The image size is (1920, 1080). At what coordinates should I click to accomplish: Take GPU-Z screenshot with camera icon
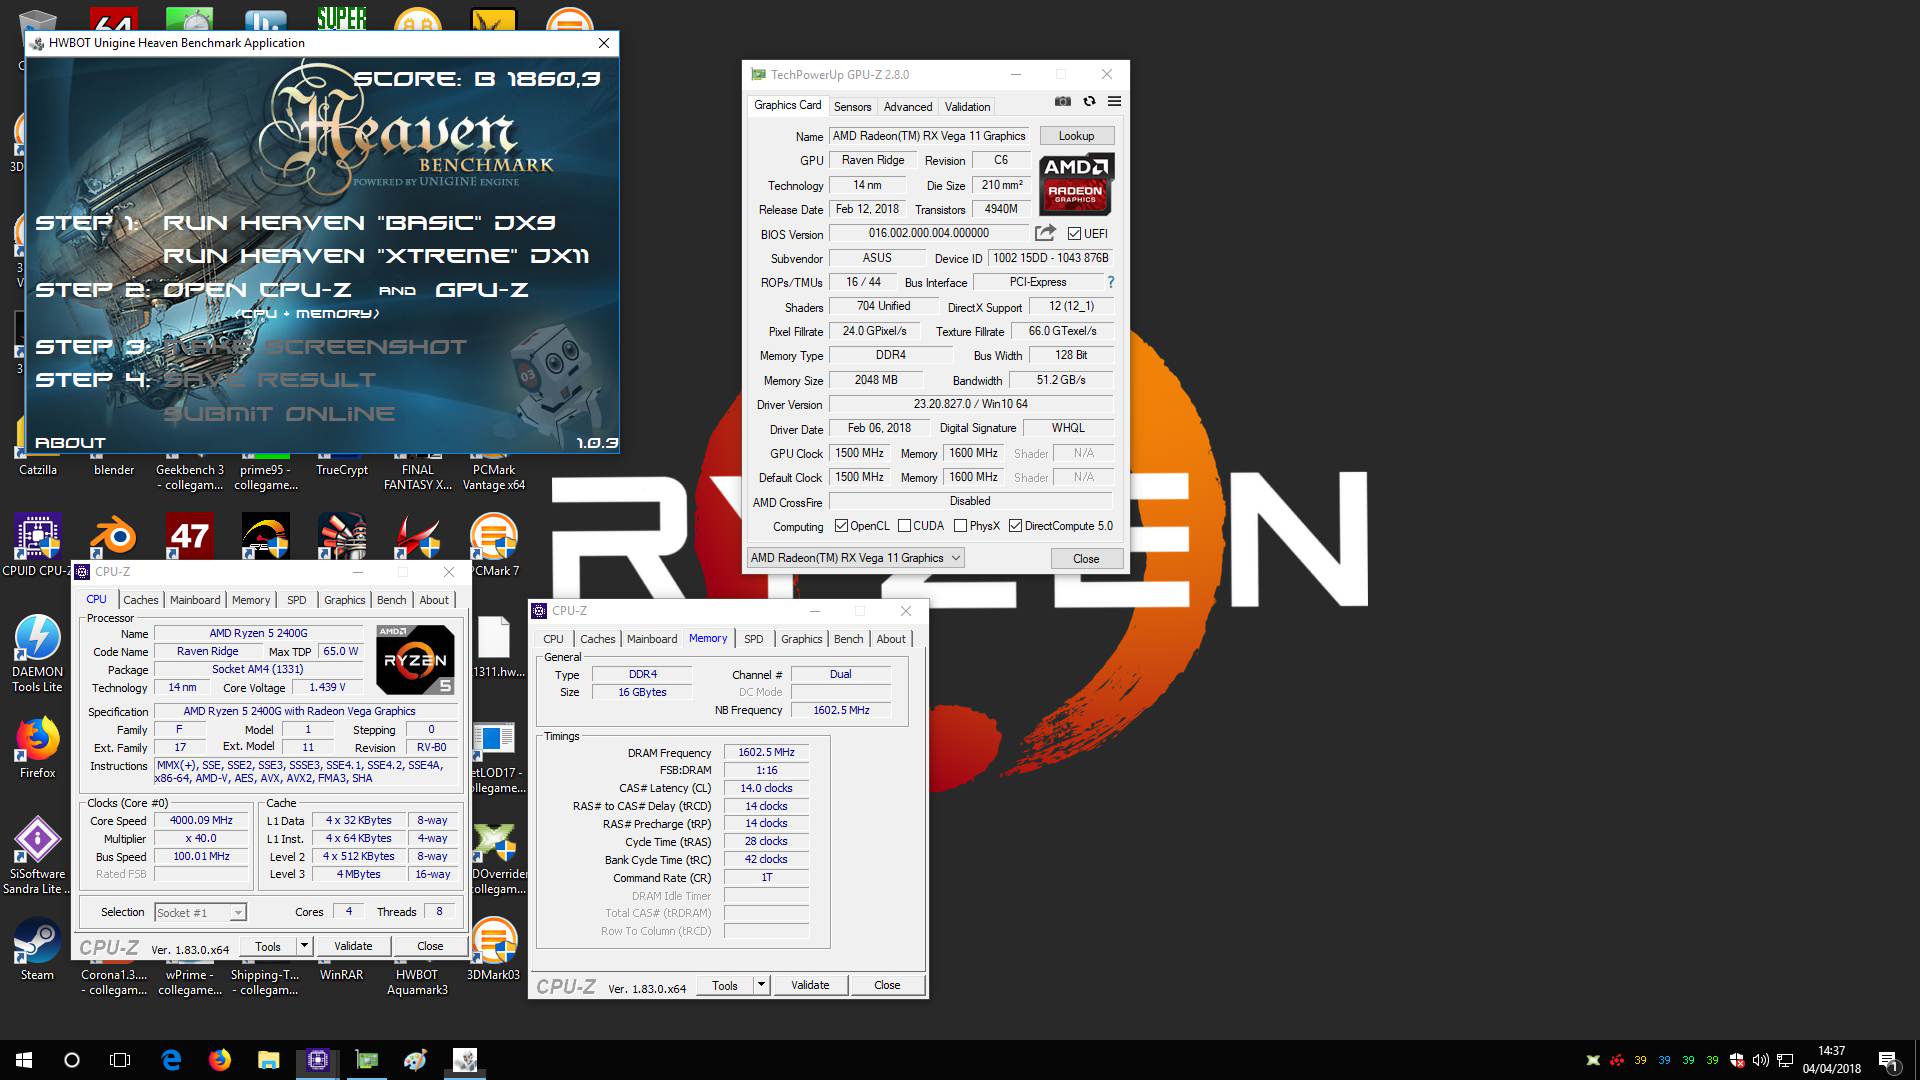coord(1062,101)
